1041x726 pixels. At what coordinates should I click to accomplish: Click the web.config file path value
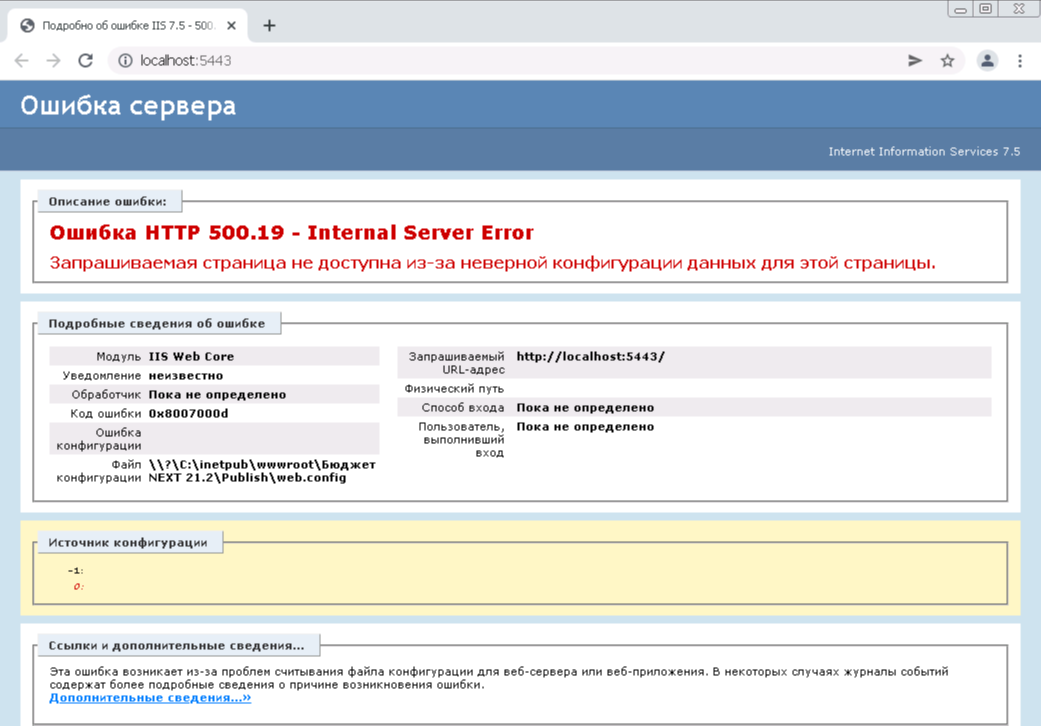point(262,471)
